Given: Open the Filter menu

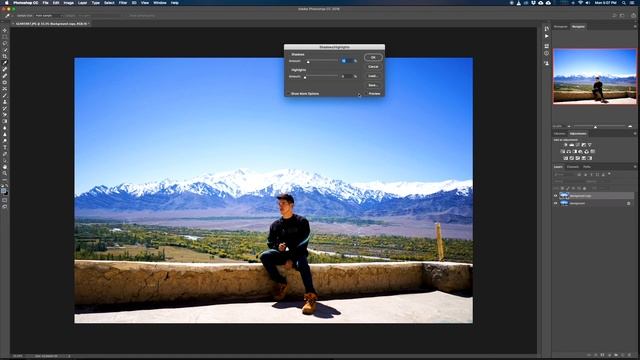Looking at the screenshot, I should (x=123, y=3).
